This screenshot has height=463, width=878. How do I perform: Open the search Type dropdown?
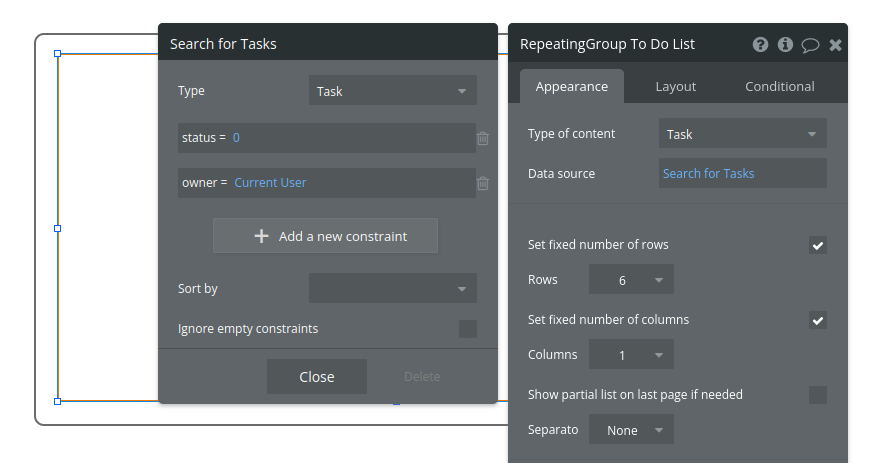(392, 91)
